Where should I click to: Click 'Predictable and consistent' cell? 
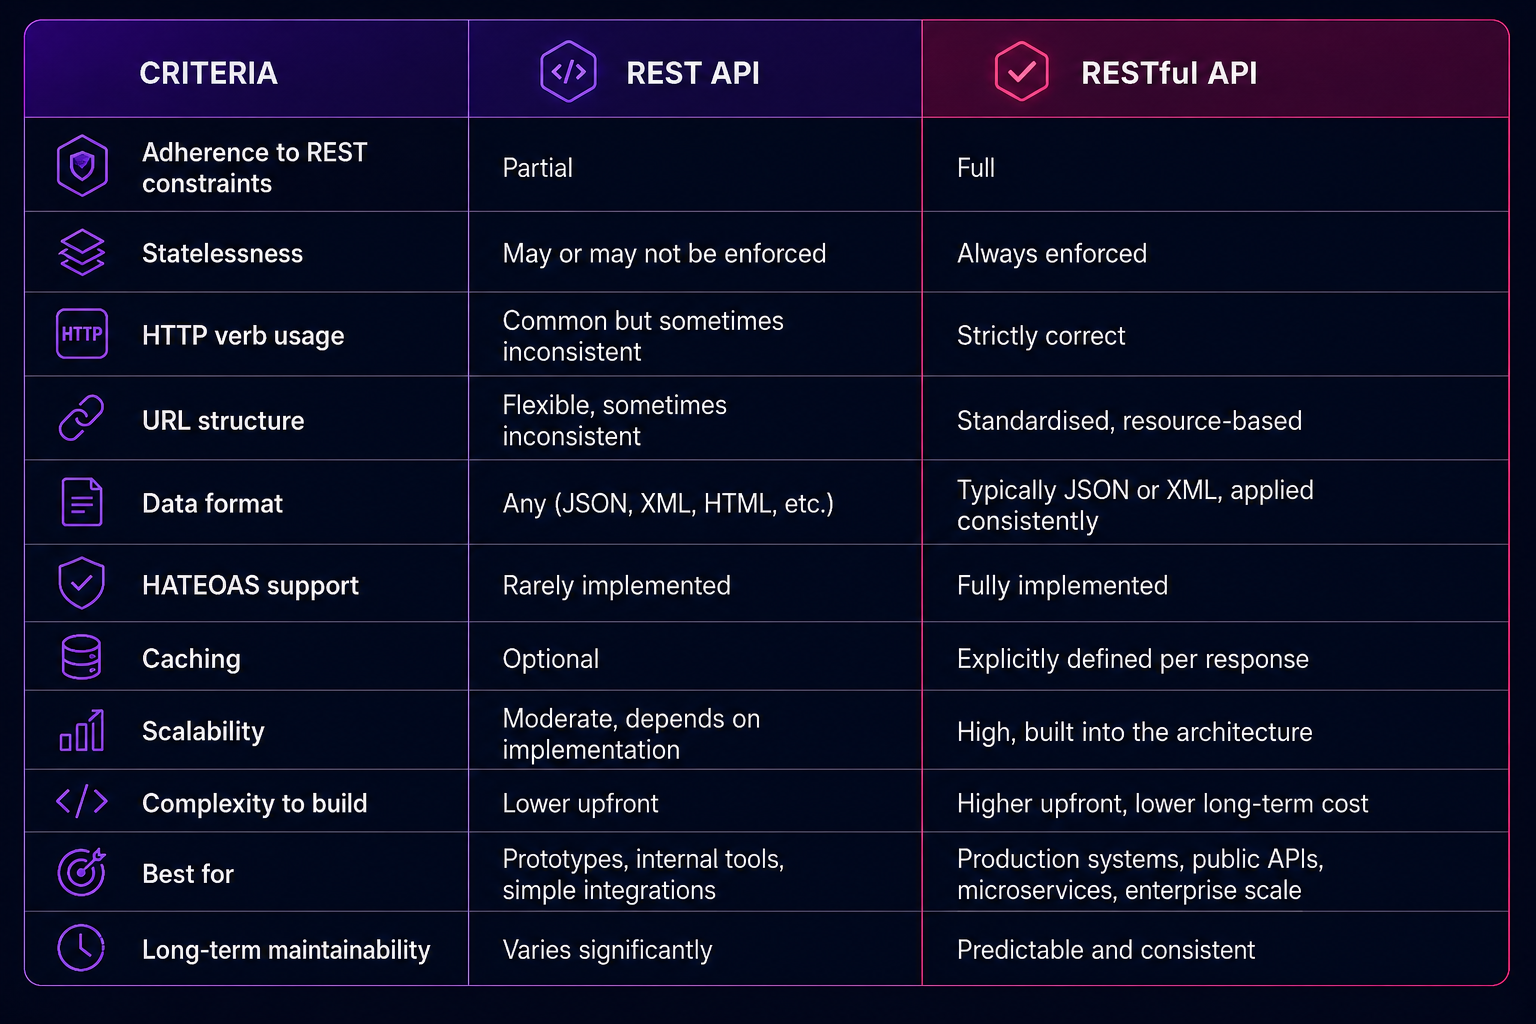coord(1106,950)
